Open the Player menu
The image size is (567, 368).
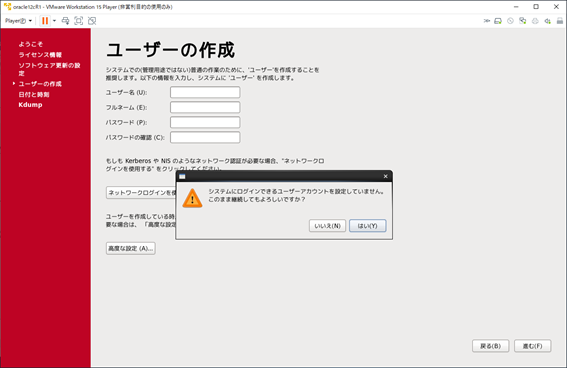point(18,21)
